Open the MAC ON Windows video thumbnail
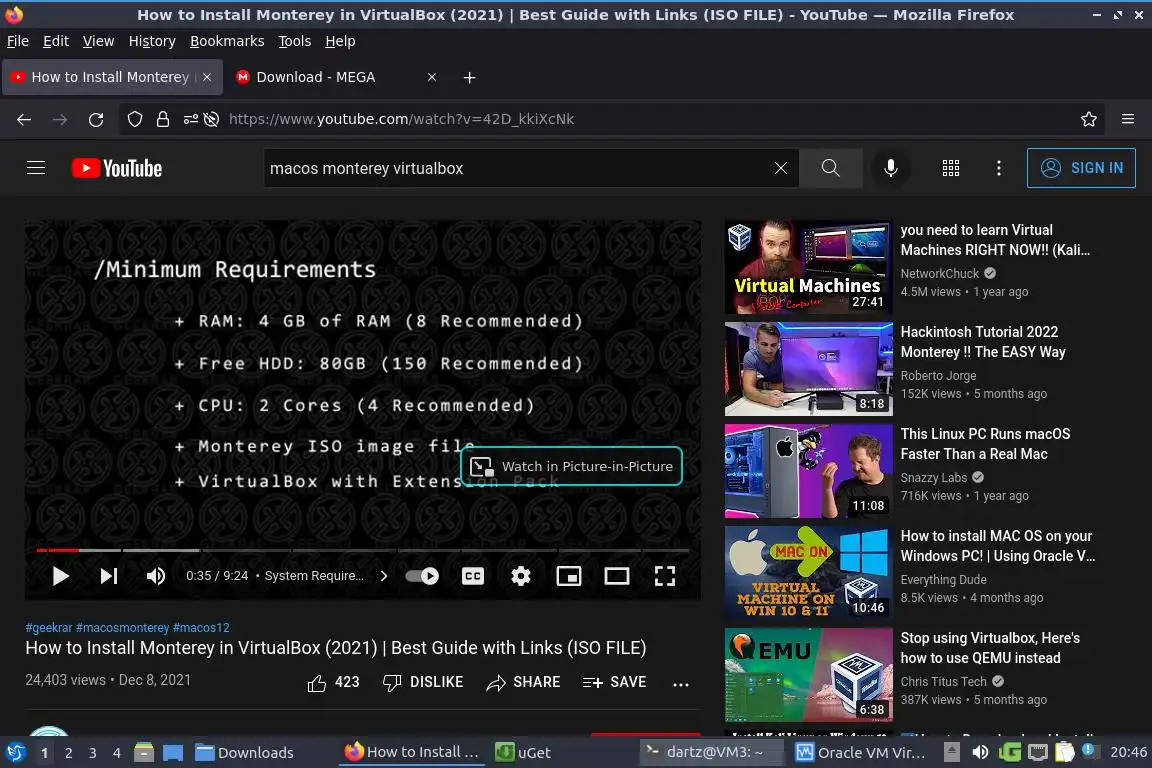The width and height of the screenshot is (1152, 768). pyautogui.click(x=808, y=573)
